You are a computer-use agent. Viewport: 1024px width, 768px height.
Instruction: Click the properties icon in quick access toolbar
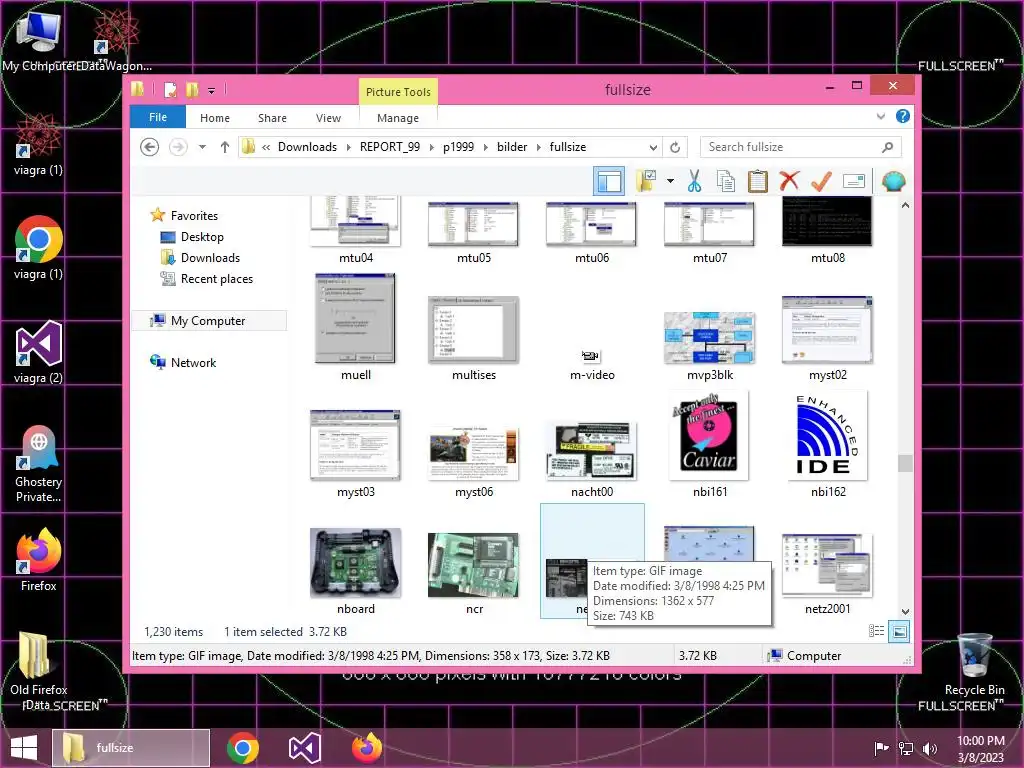[170, 89]
